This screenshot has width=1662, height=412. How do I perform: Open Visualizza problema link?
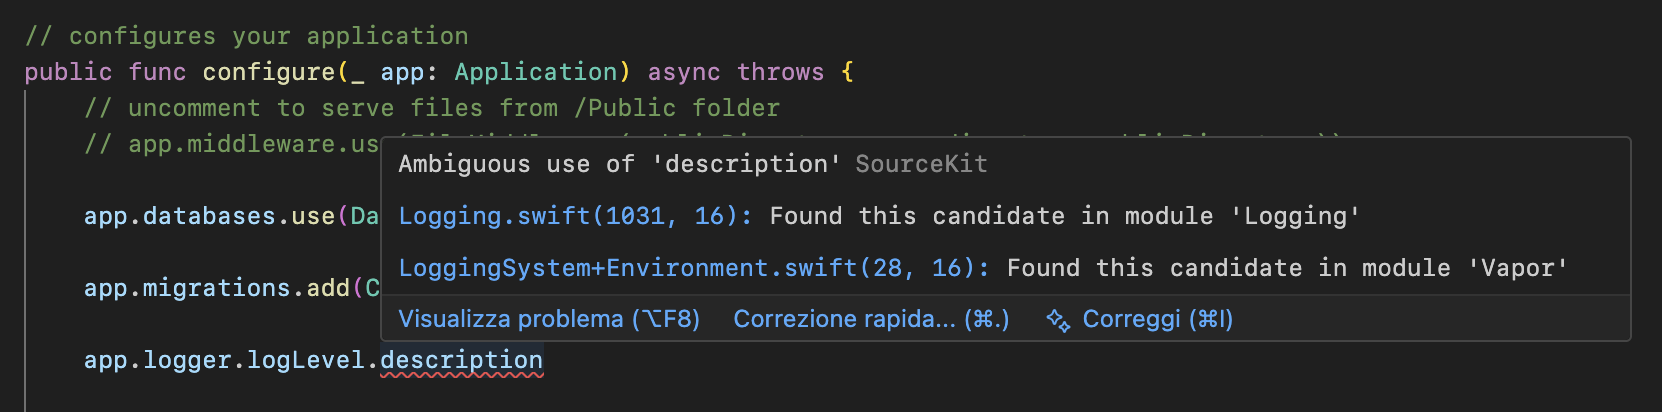click(549, 320)
